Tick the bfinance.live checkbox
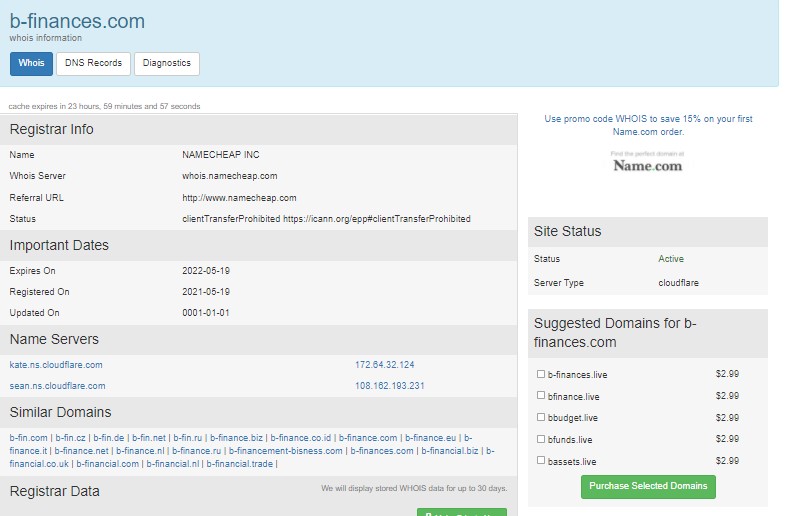The width and height of the screenshot is (802, 516). 541,395
